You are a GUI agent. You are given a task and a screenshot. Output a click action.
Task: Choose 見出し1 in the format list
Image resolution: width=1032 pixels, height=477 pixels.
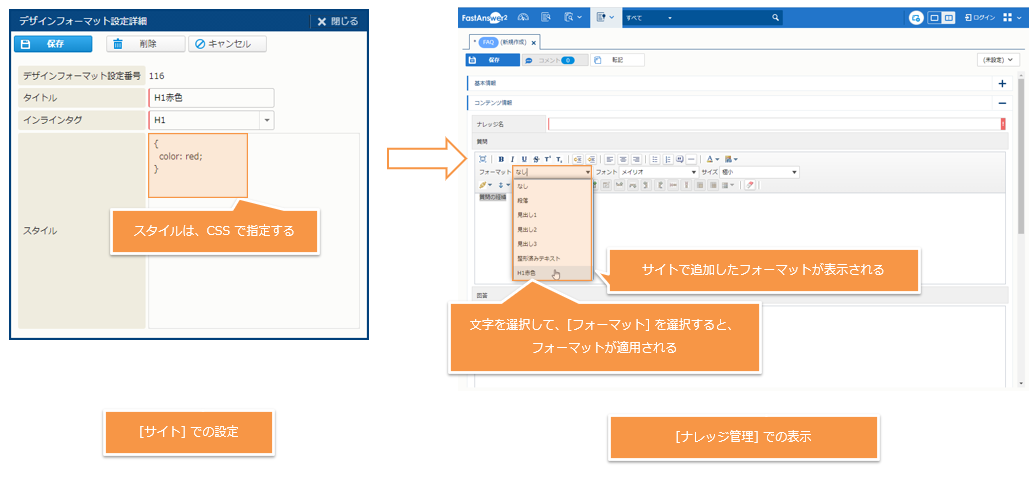527,214
